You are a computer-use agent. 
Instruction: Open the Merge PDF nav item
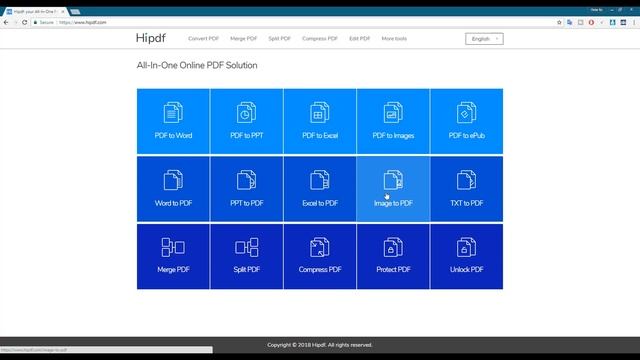[243, 38]
